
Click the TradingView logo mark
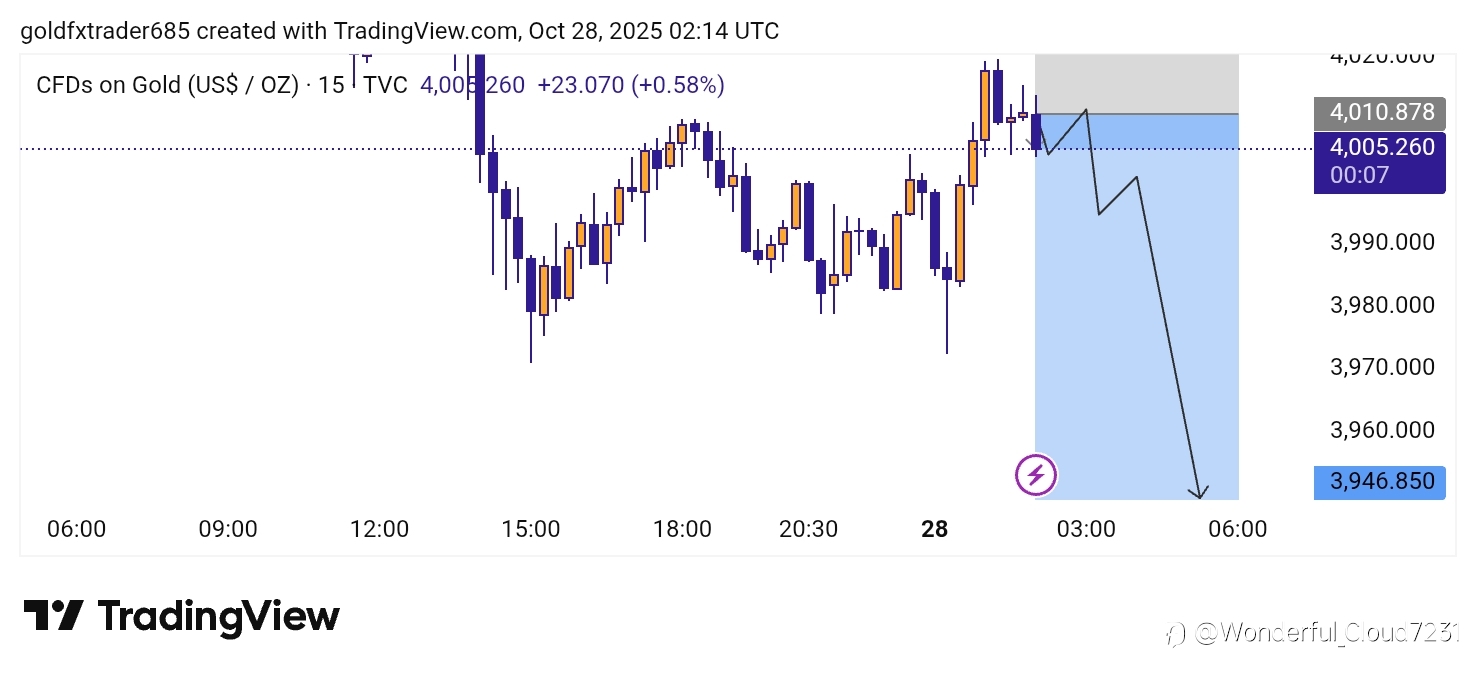[52, 616]
